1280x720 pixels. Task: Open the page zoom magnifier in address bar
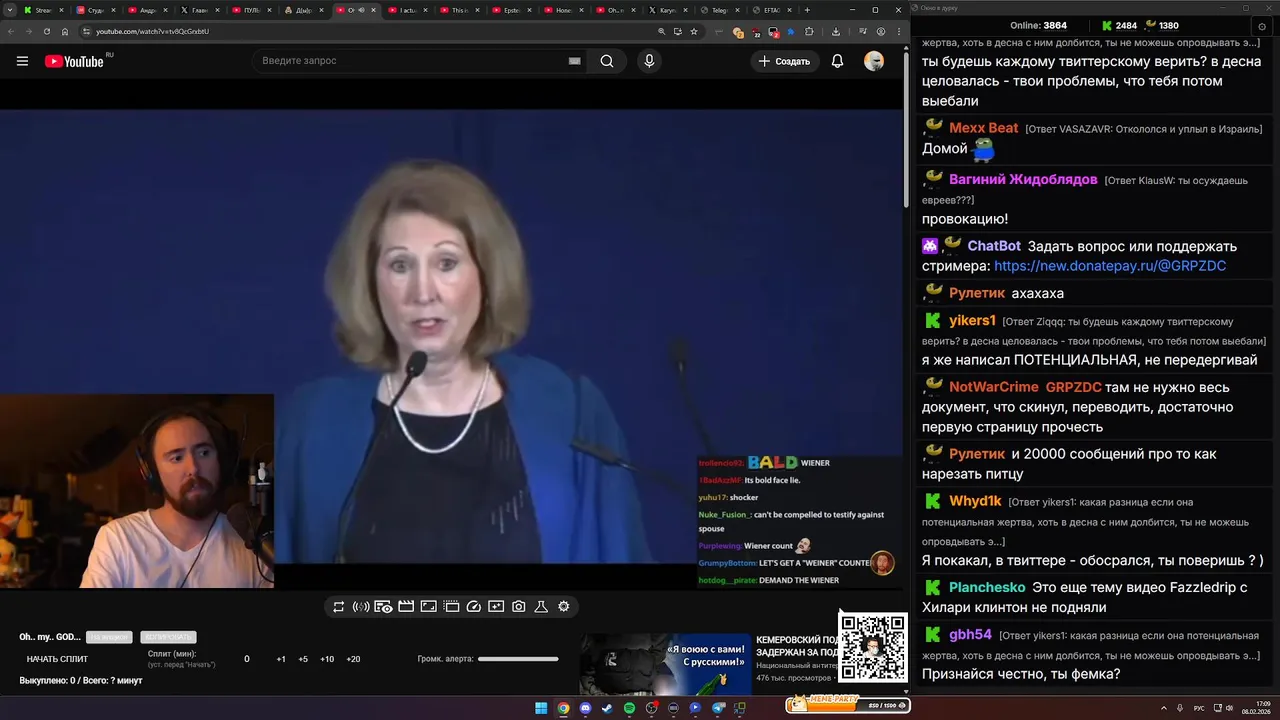coord(662,31)
